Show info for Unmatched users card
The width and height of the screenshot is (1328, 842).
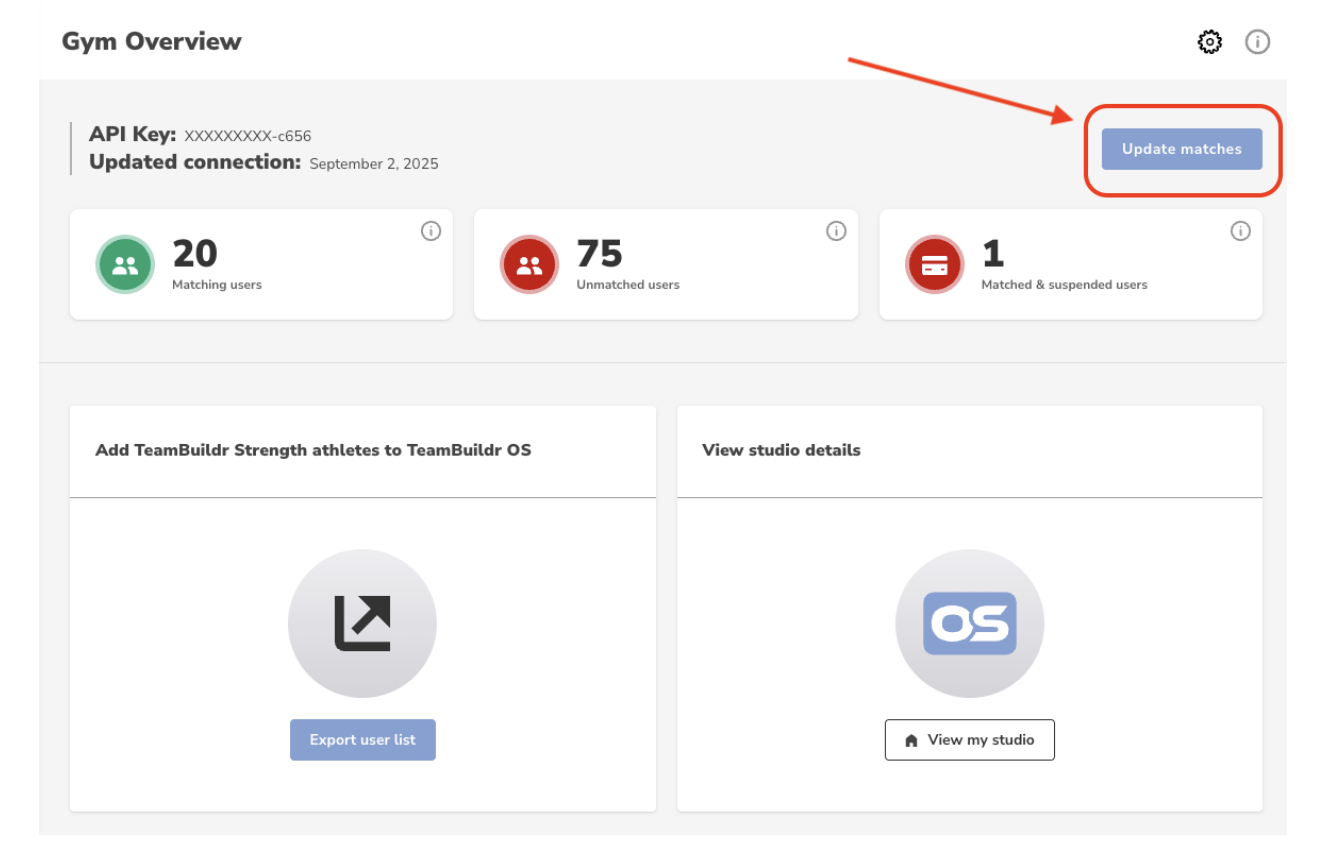pyautogui.click(x=836, y=231)
